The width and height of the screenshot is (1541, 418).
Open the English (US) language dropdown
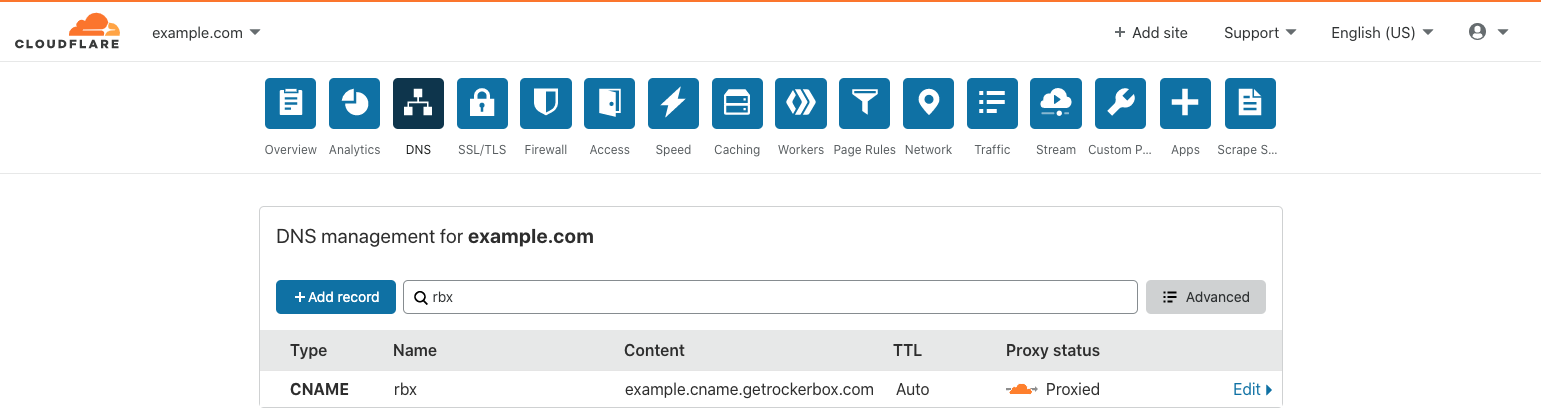click(1382, 33)
